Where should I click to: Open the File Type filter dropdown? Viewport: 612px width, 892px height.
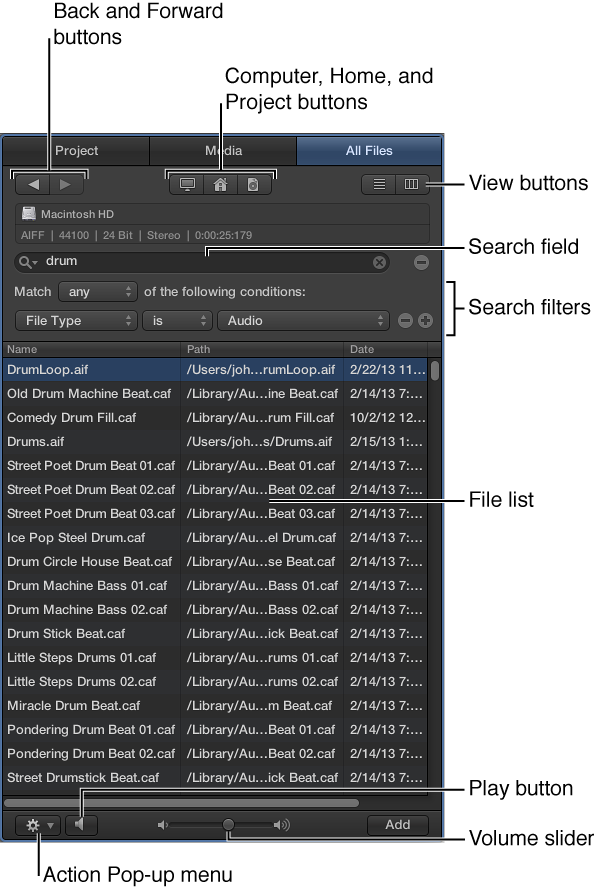click(76, 320)
